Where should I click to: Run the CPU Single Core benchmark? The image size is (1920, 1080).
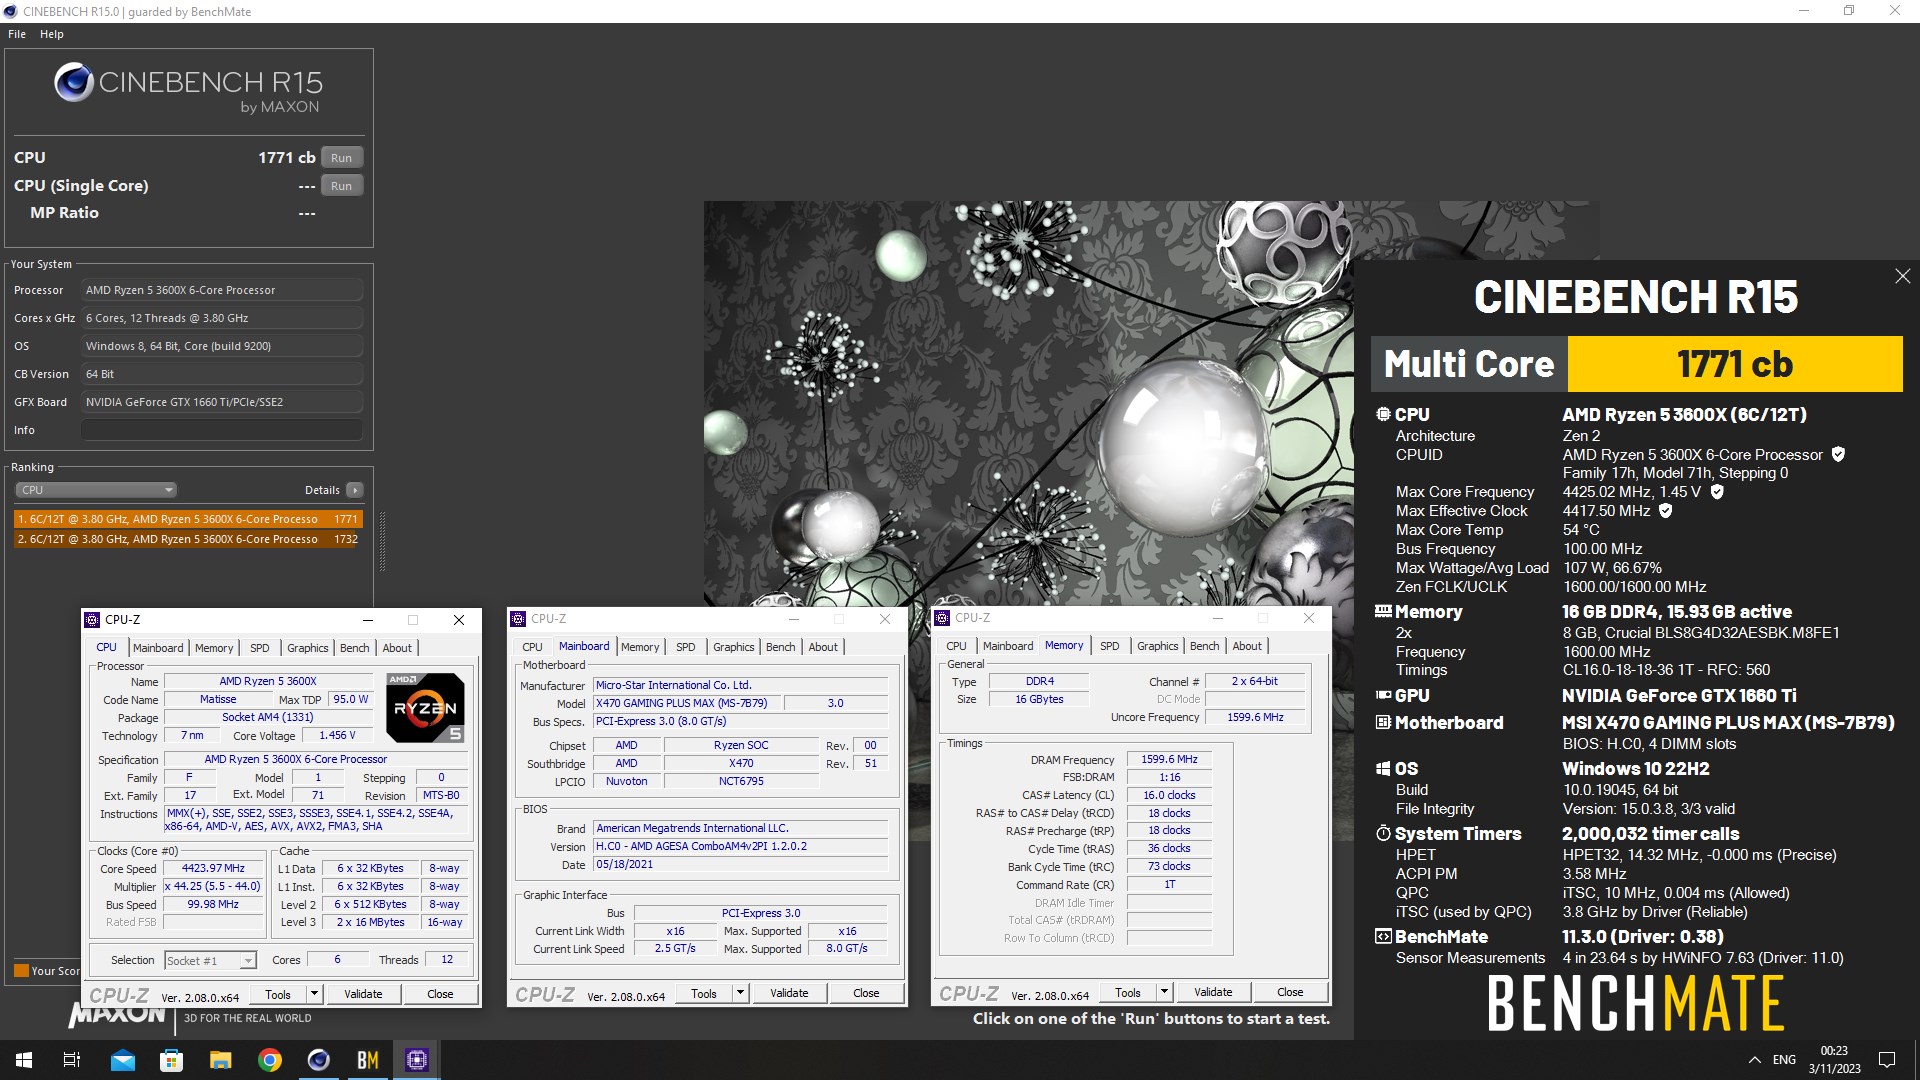tap(341, 186)
